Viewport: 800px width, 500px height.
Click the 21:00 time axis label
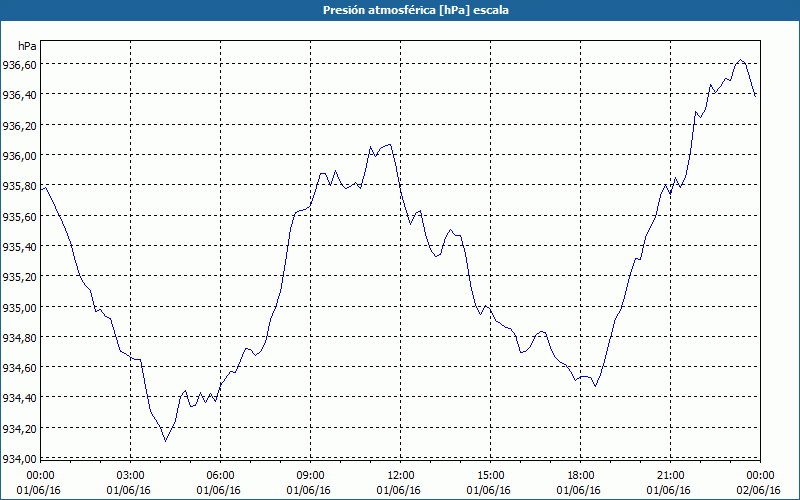tap(670, 476)
